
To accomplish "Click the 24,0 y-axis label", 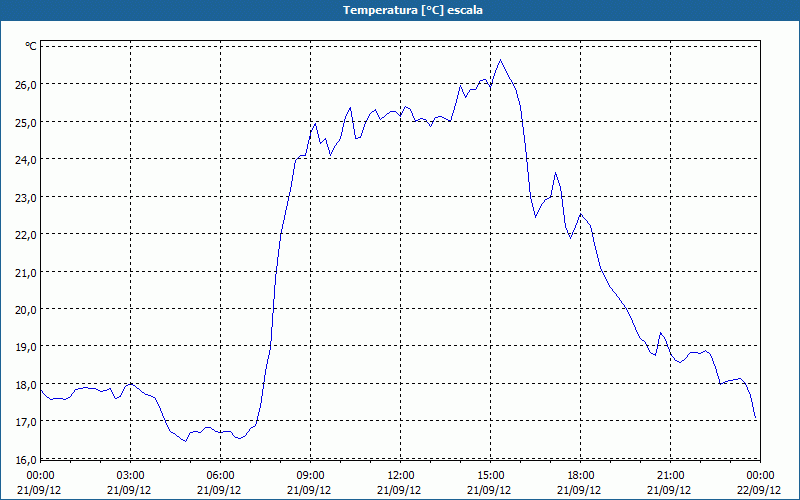I will [x=26, y=160].
